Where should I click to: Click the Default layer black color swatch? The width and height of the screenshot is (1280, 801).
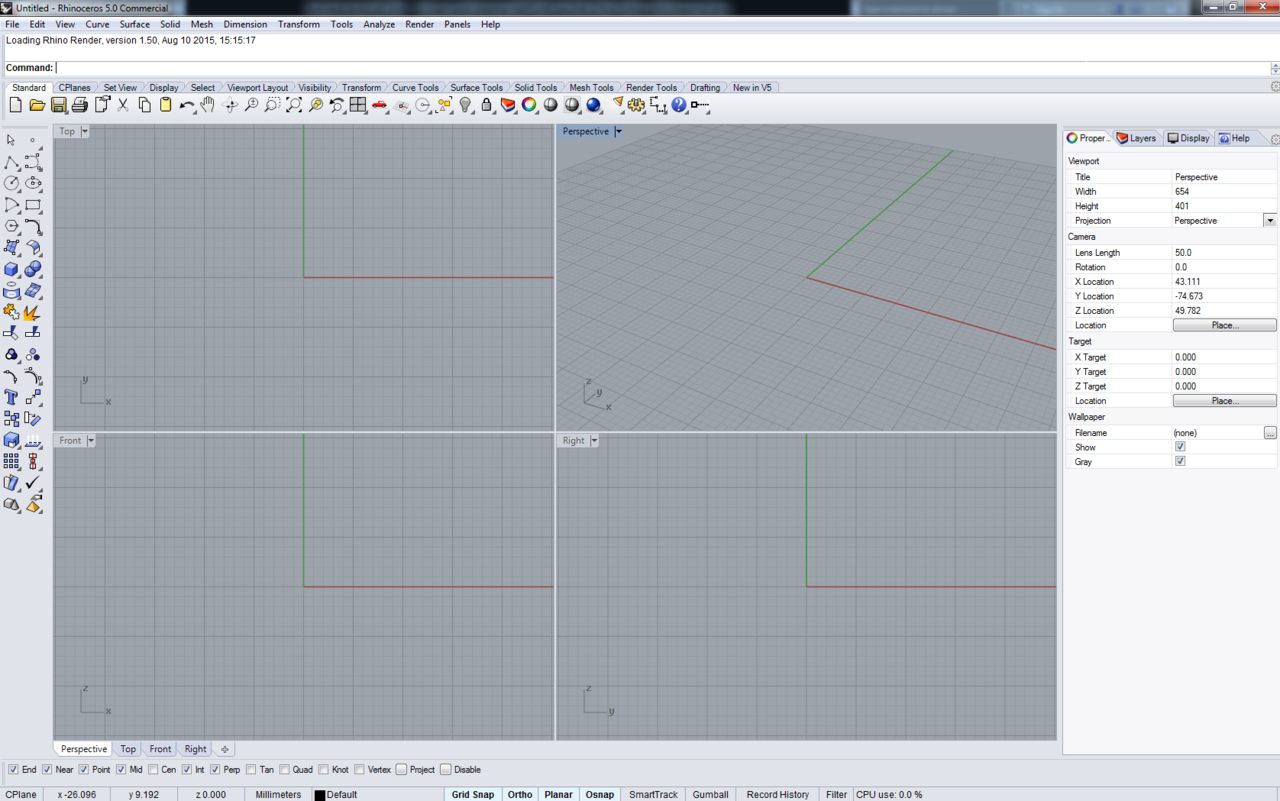click(320, 795)
